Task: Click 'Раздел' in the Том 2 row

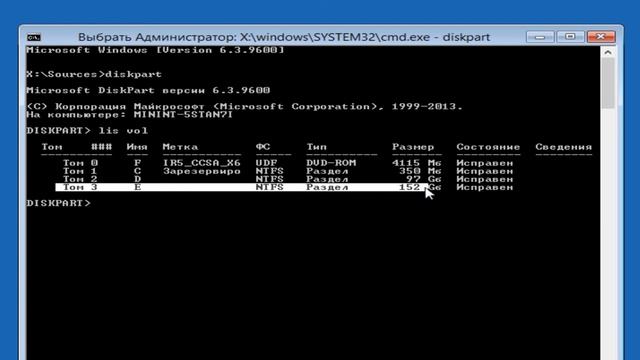Action: click(x=327, y=179)
